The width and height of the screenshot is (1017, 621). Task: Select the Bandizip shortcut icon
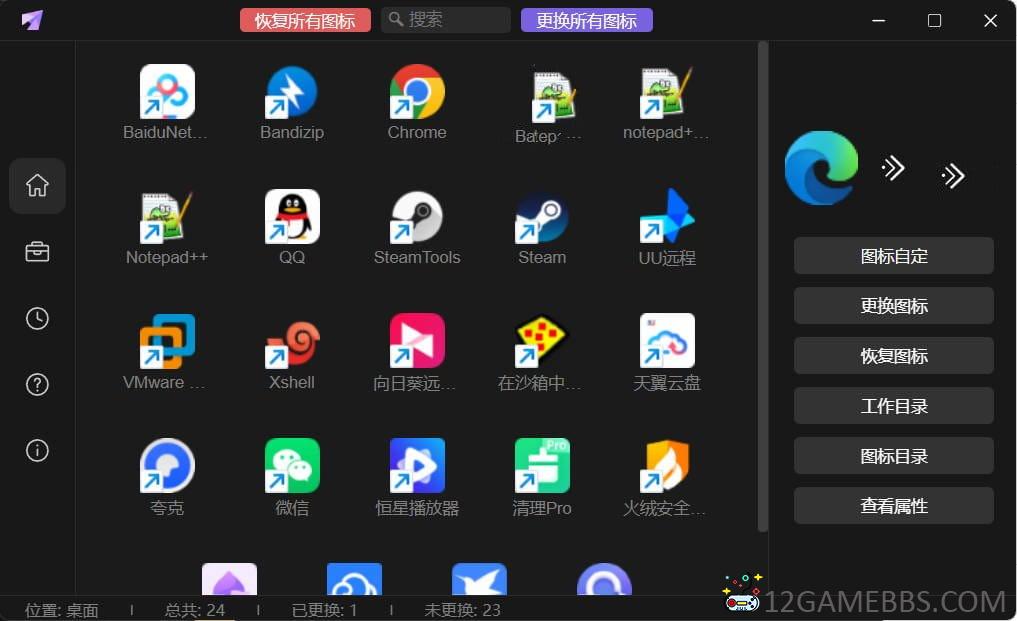pos(291,93)
